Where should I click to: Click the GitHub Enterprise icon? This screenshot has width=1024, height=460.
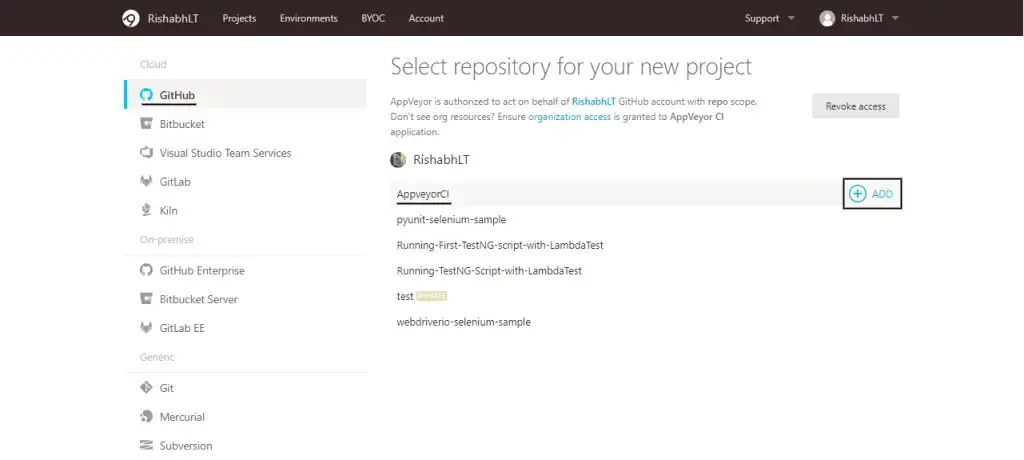pyautogui.click(x=146, y=270)
